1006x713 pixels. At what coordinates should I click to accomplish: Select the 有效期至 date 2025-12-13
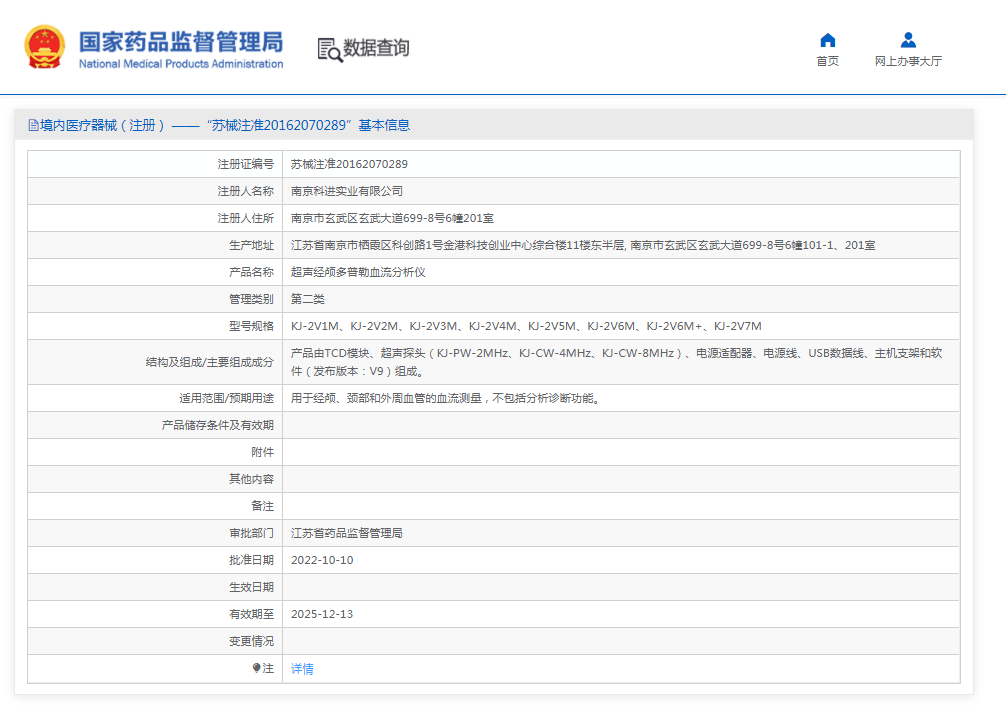pos(320,613)
